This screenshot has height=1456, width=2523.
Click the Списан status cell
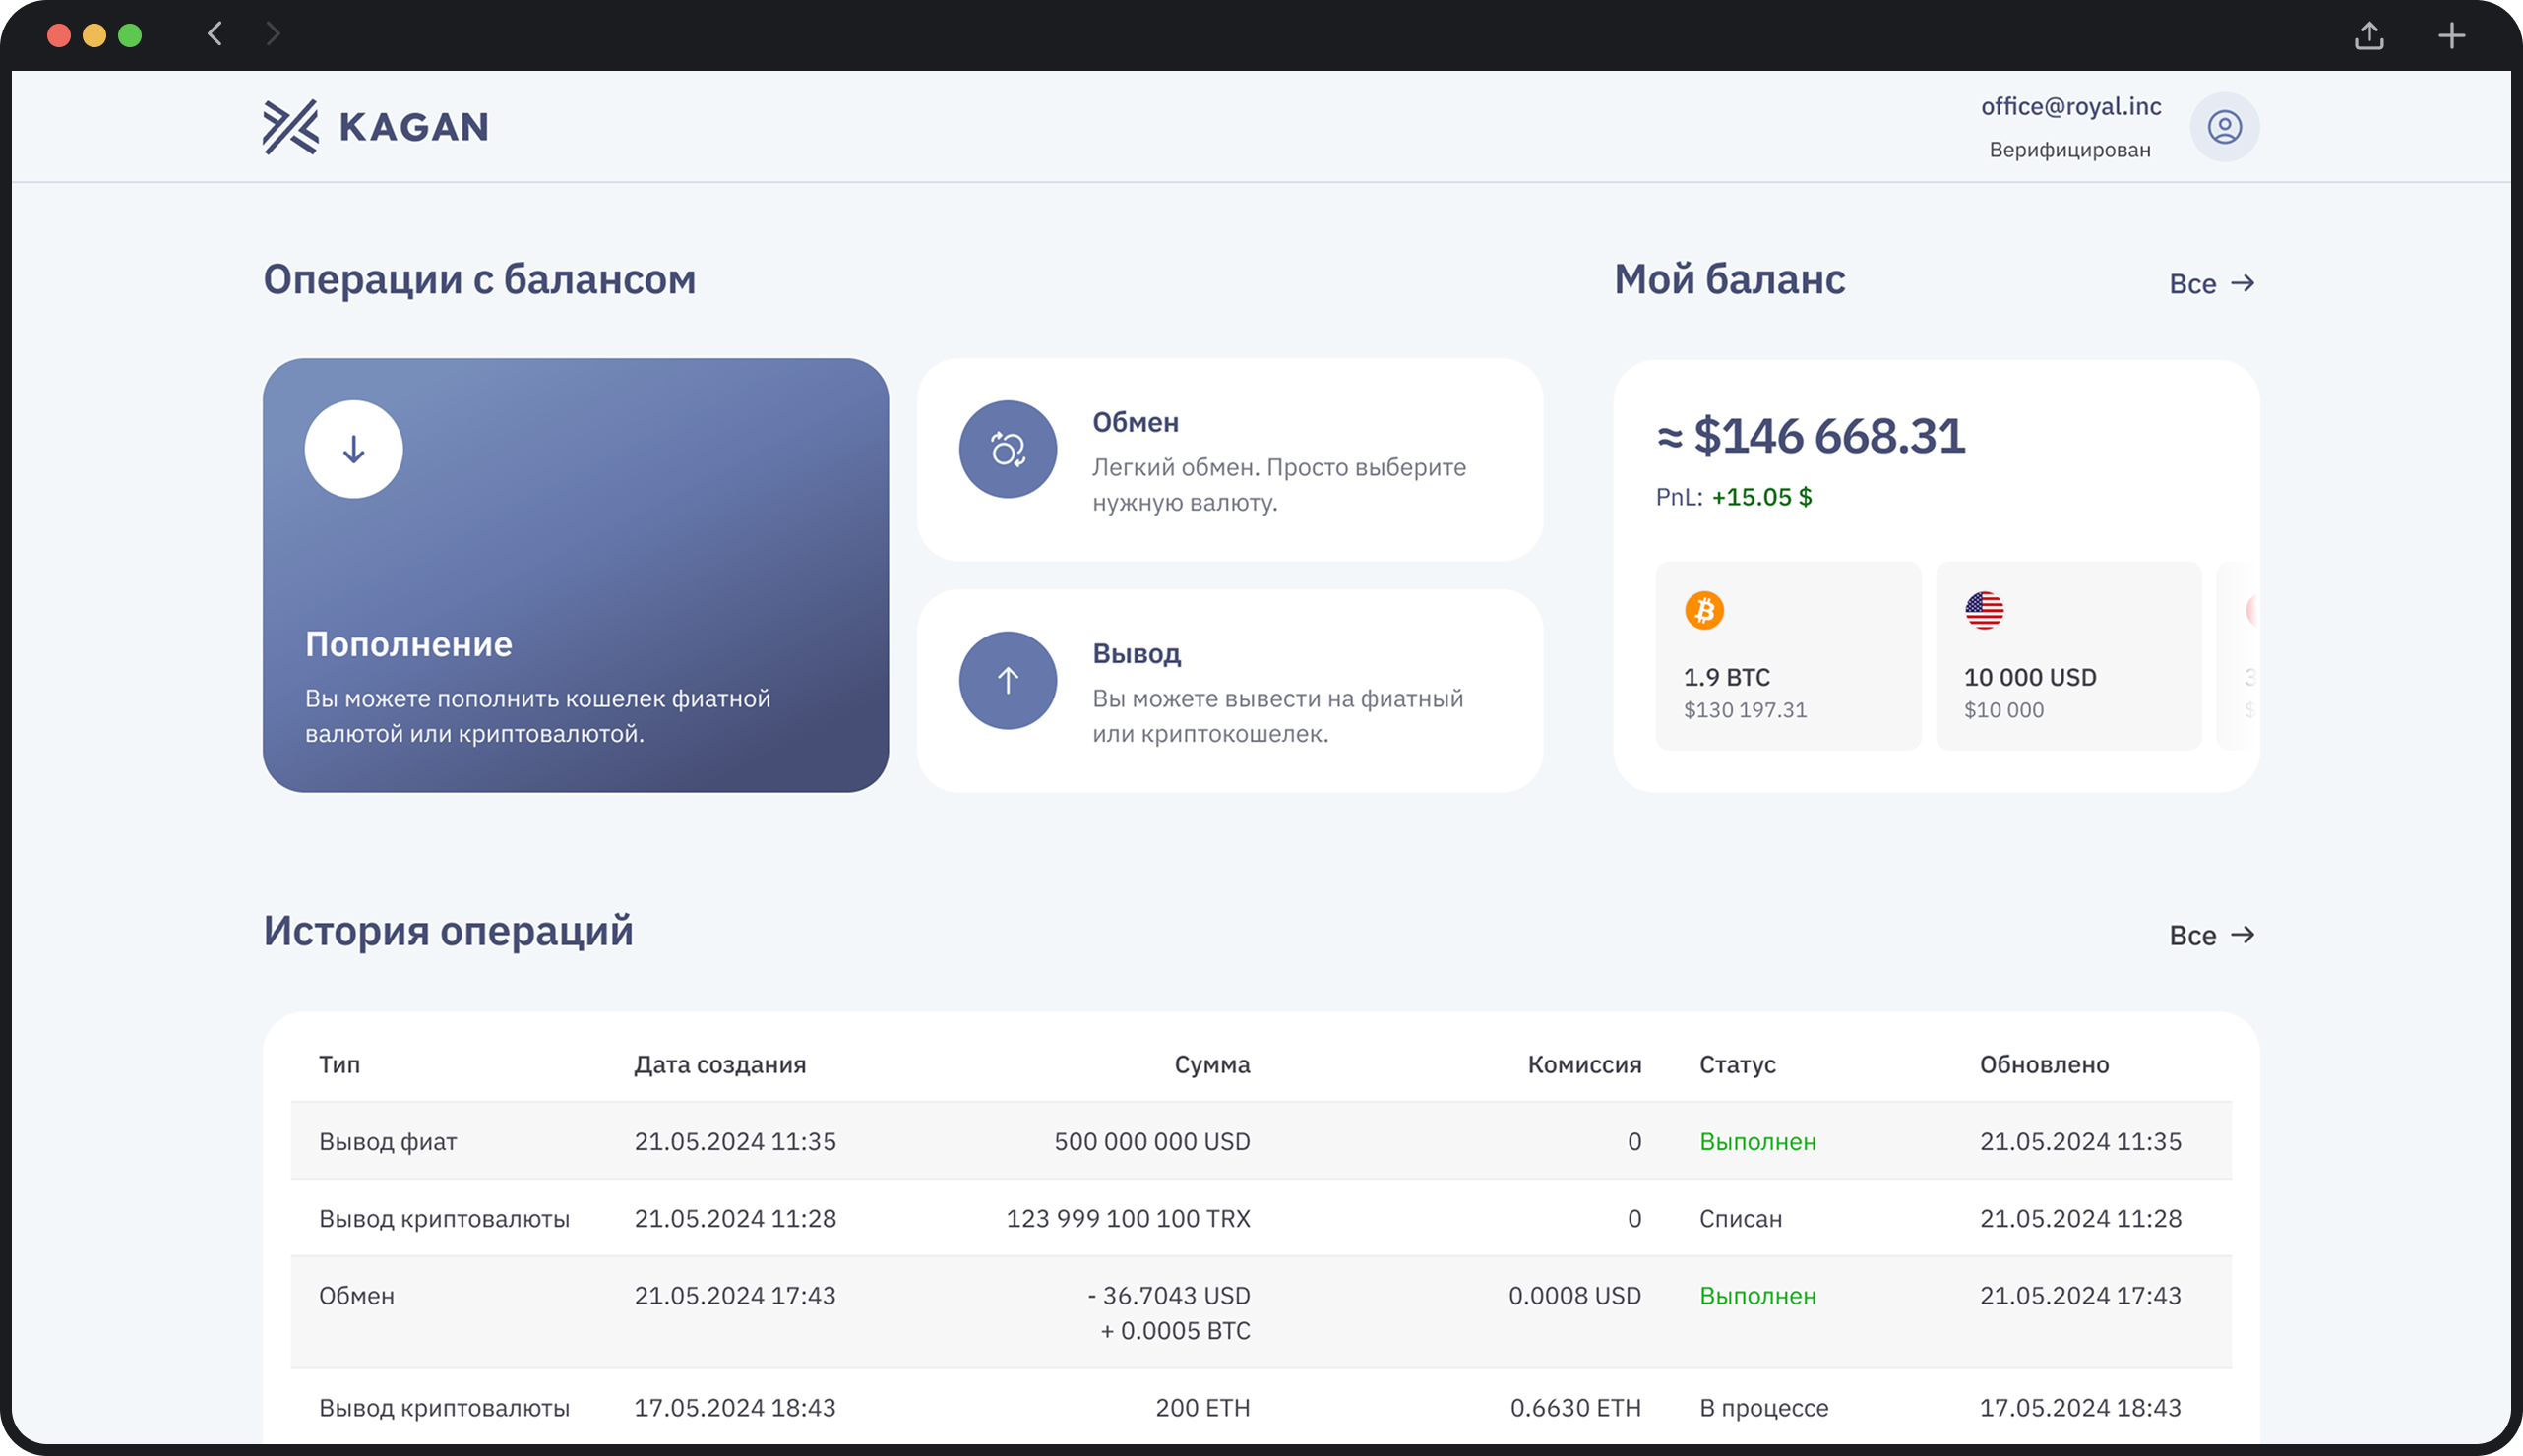[1741, 1218]
